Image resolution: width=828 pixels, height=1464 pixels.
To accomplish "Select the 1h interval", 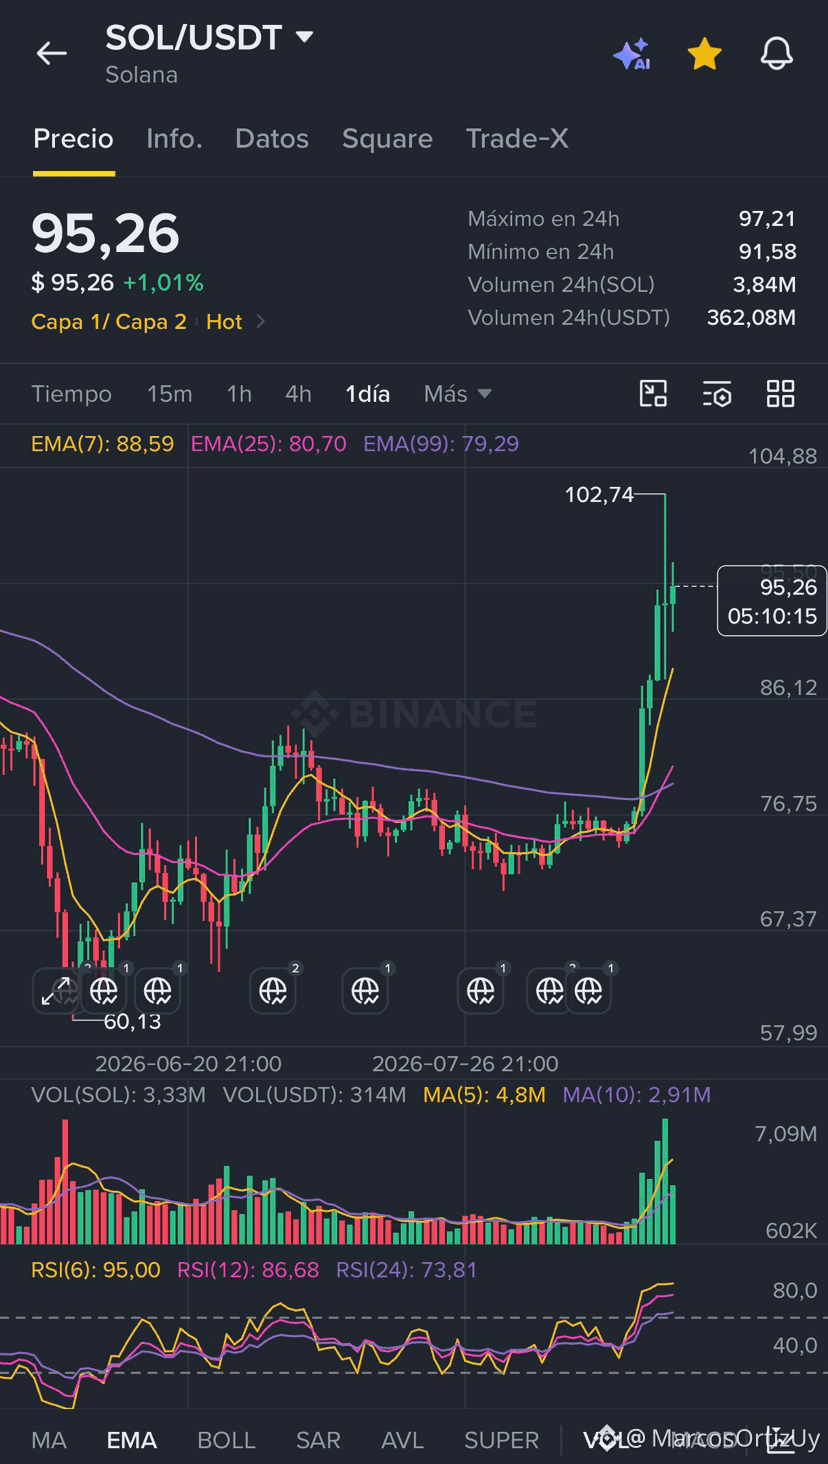I will 239,394.
